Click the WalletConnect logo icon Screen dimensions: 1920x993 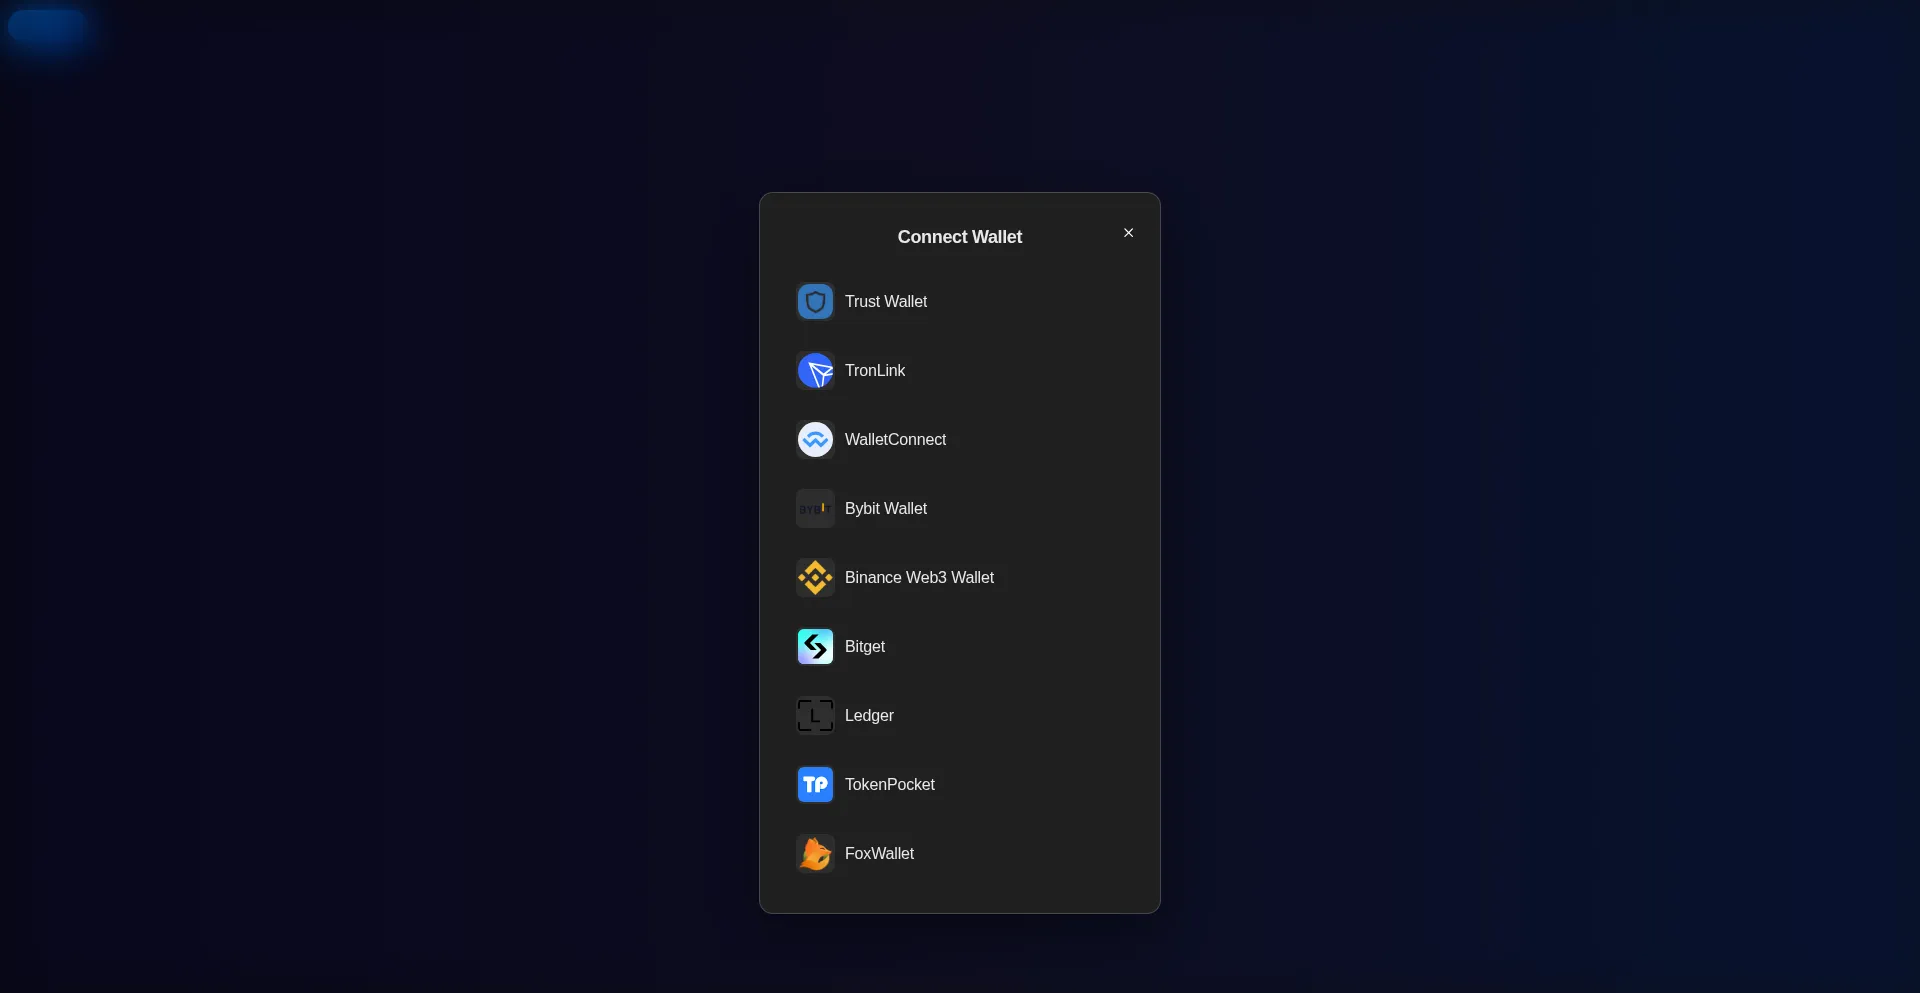[x=815, y=440]
